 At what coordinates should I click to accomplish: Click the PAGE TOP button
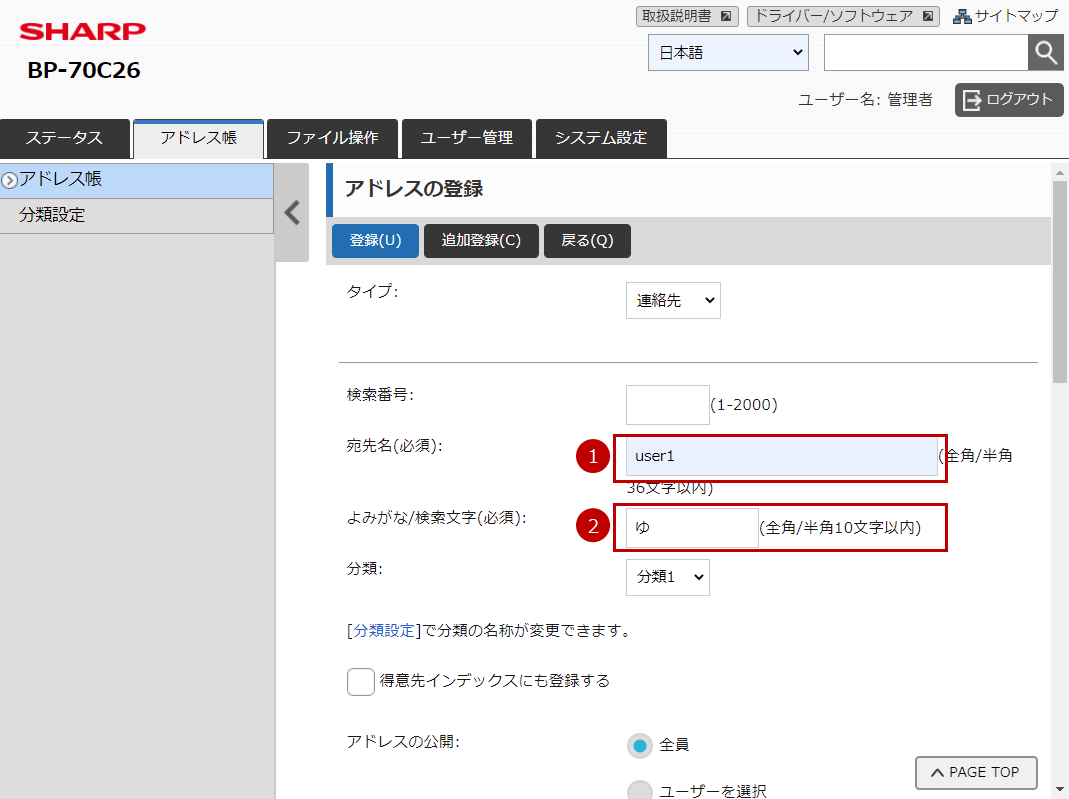click(976, 772)
